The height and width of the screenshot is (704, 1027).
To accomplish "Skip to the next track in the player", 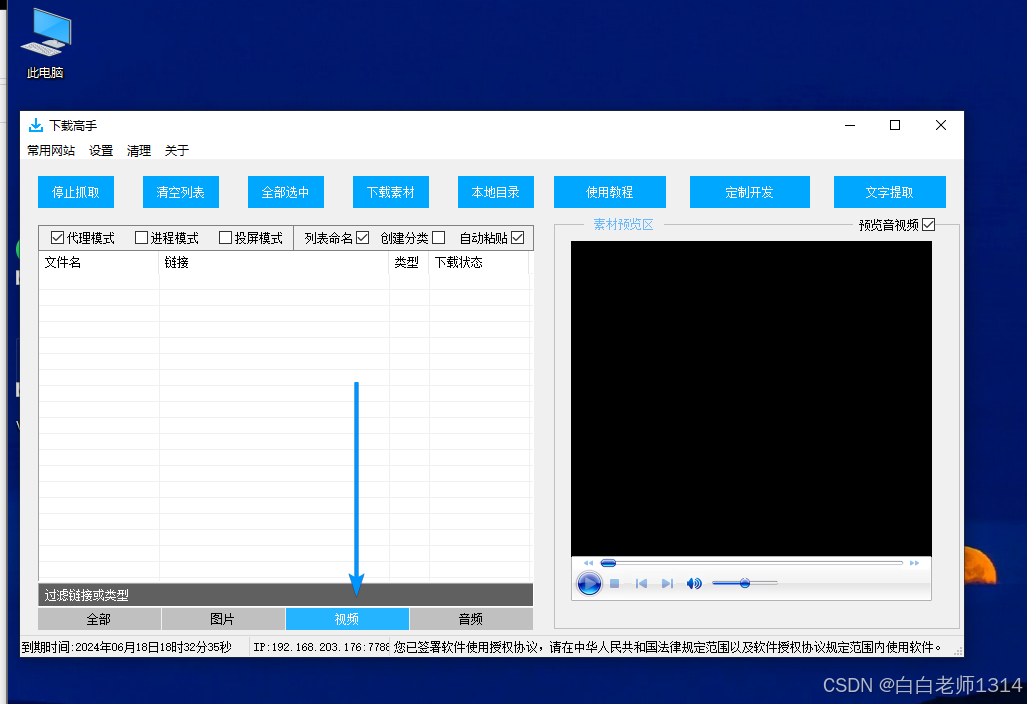I will pos(667,583).
